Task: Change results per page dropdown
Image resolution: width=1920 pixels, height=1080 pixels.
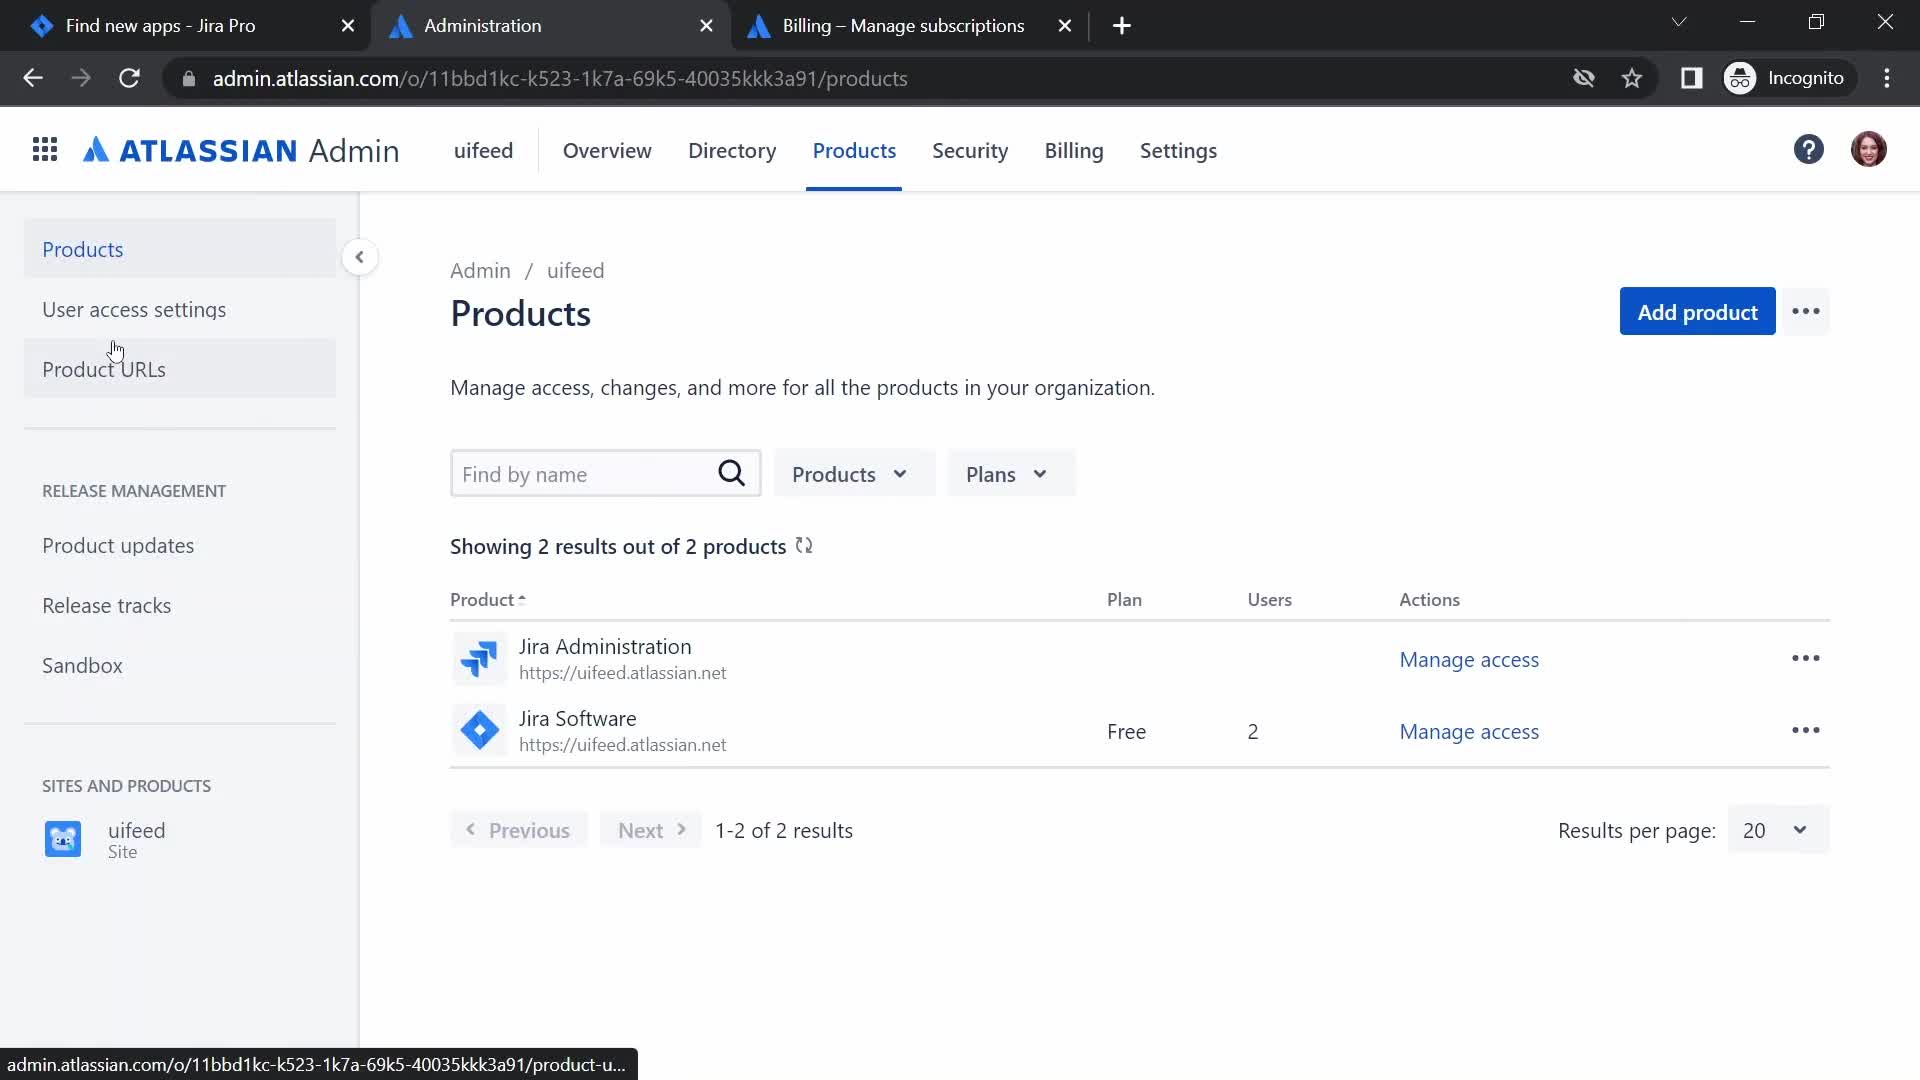Action: pyautogui.click(x=1777, y=830)
